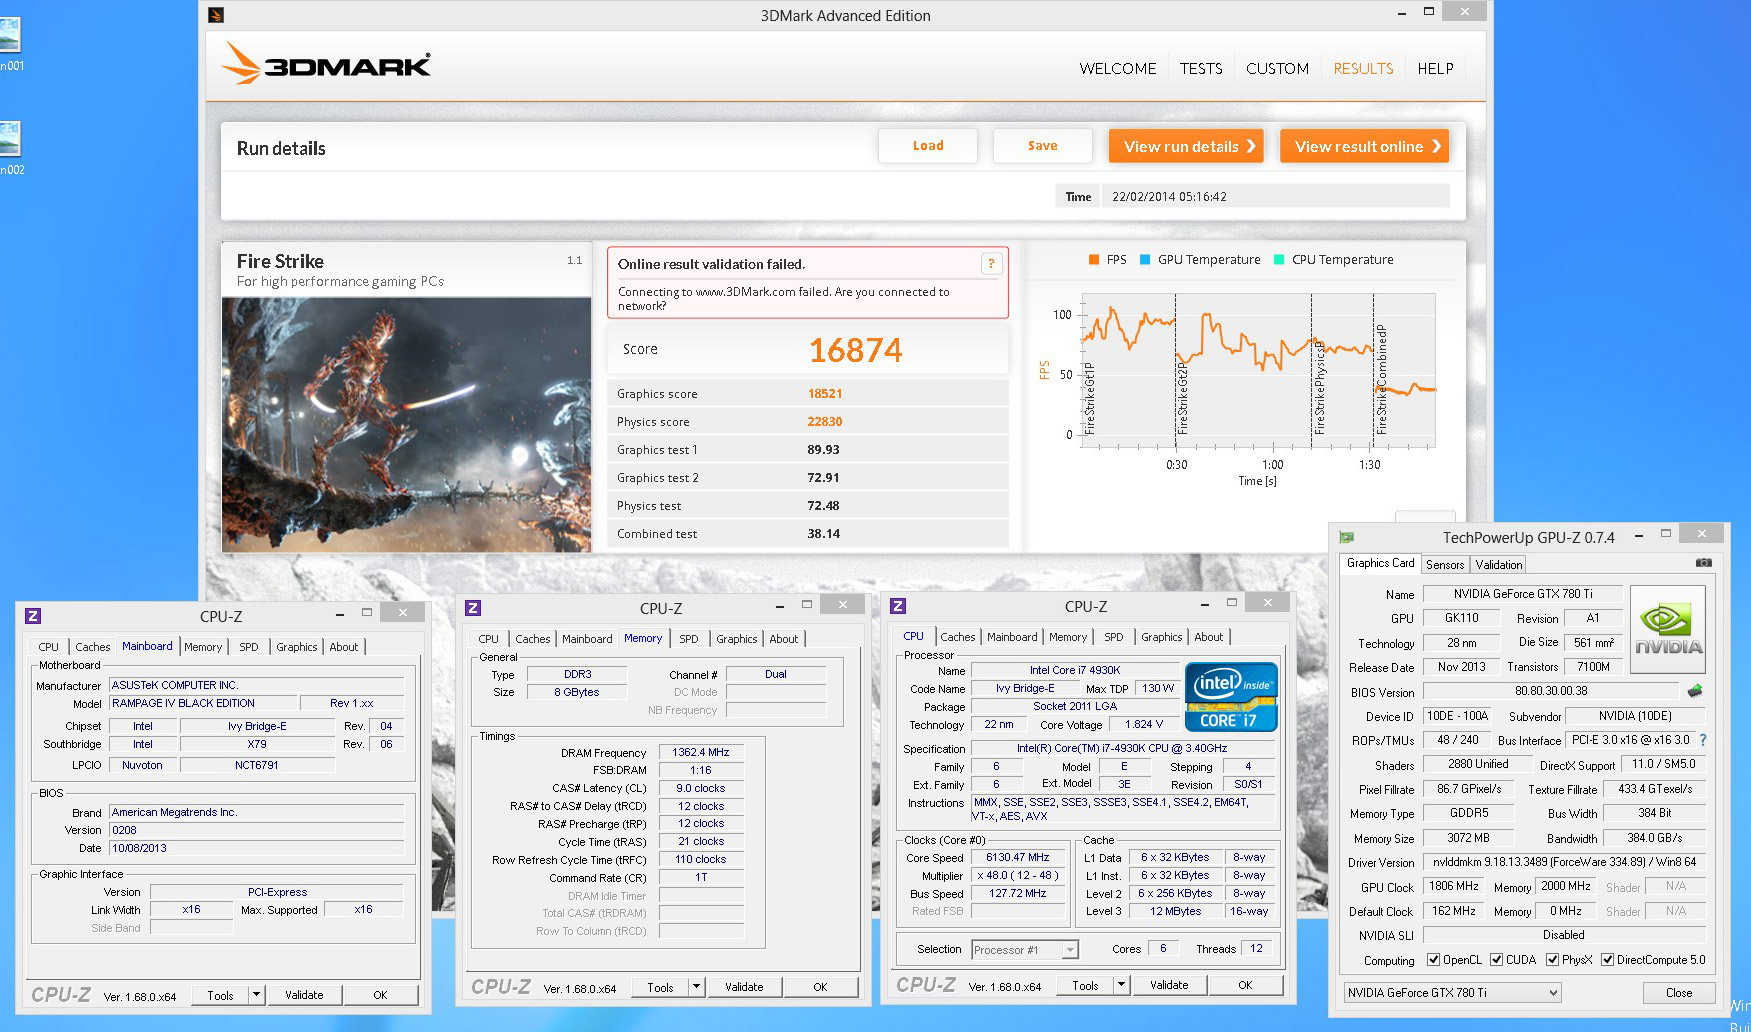Click the Save button in Run details
Viewport: 1751px width, 1032px height.
pos(1043,146)
